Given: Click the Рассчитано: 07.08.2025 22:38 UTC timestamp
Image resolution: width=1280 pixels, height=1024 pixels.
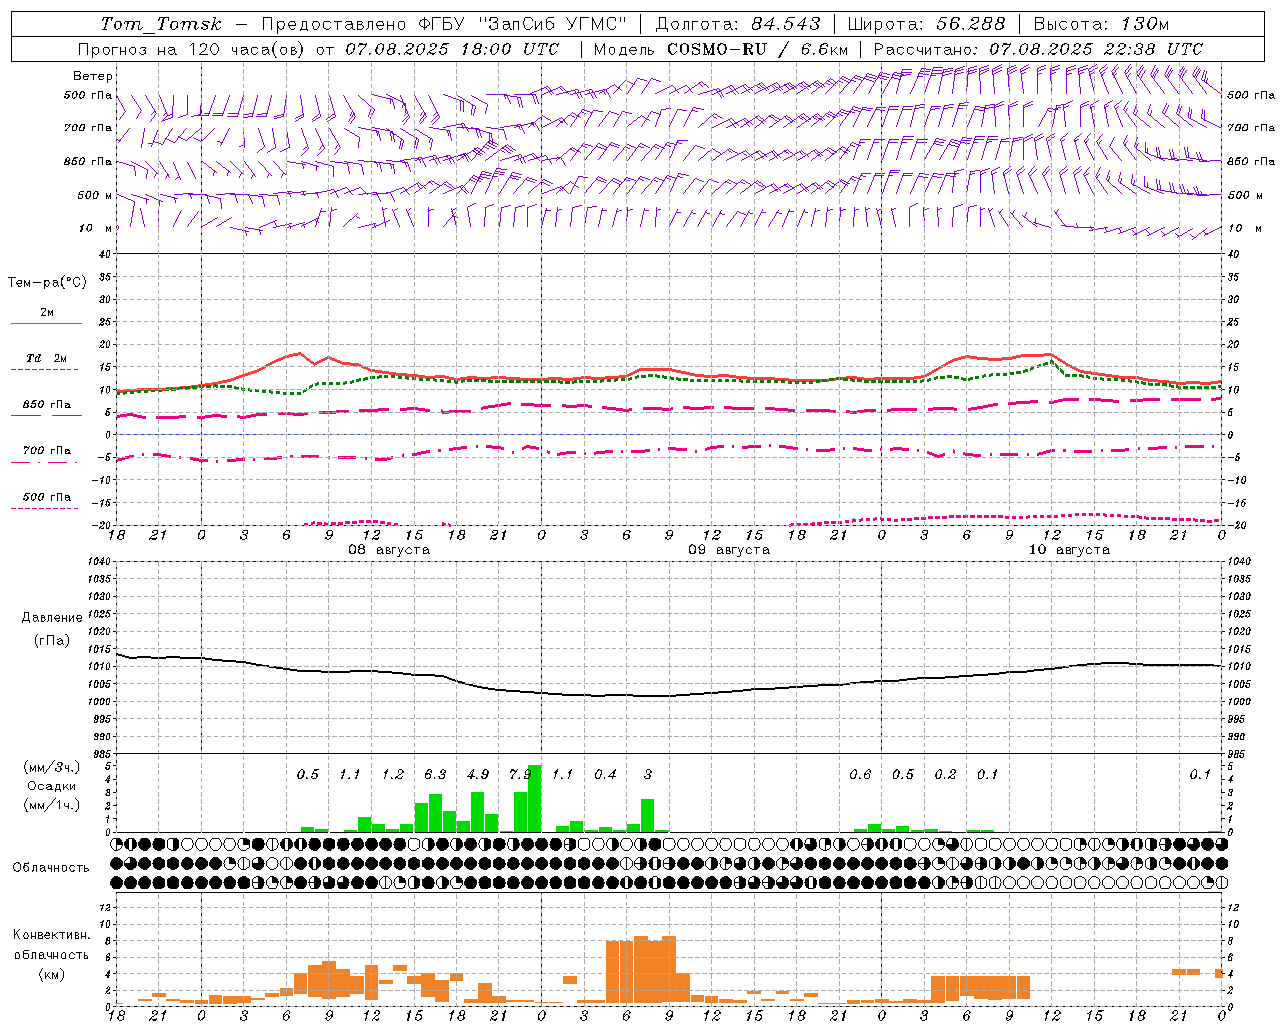Looking at the screenshot, I should click(1038, 49).
